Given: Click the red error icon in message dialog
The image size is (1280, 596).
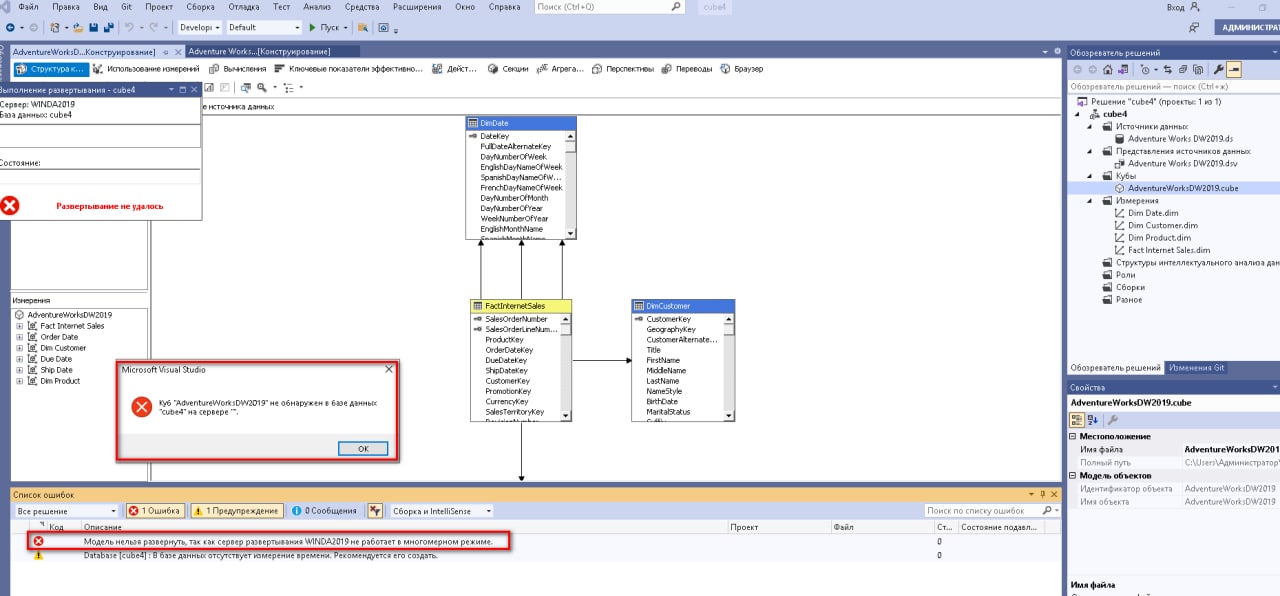Looking at the screenshot, I should 142,406.
